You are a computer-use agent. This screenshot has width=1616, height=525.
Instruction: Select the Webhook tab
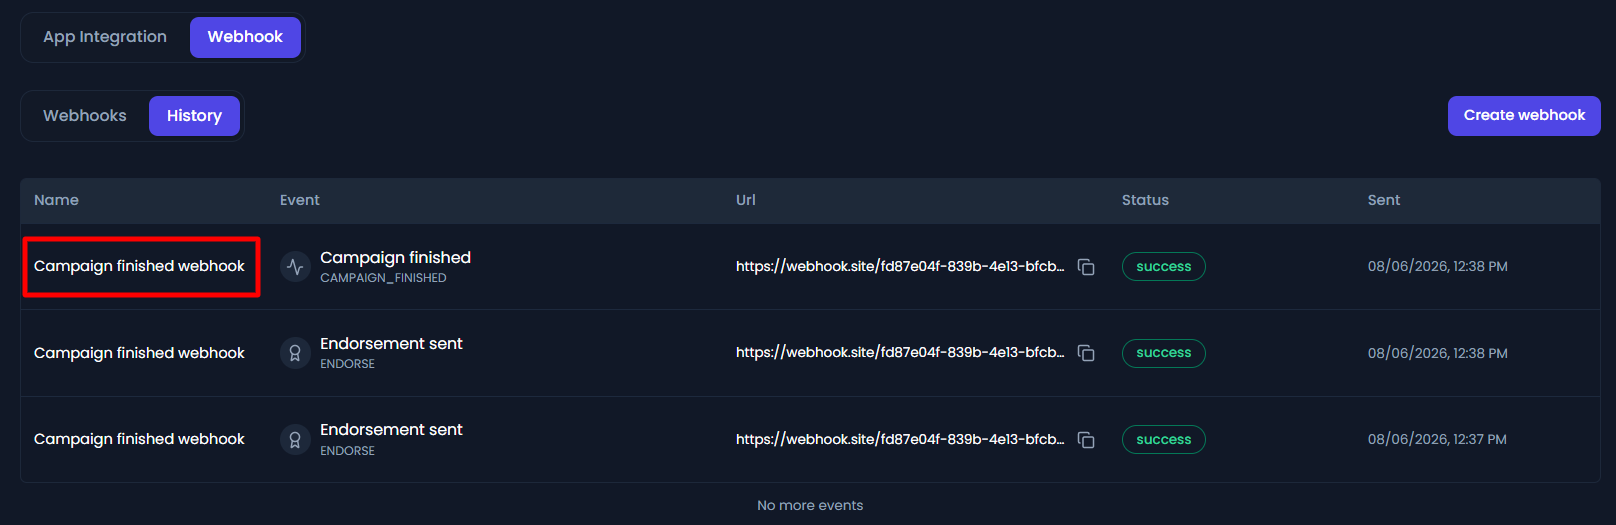(245, 37)
